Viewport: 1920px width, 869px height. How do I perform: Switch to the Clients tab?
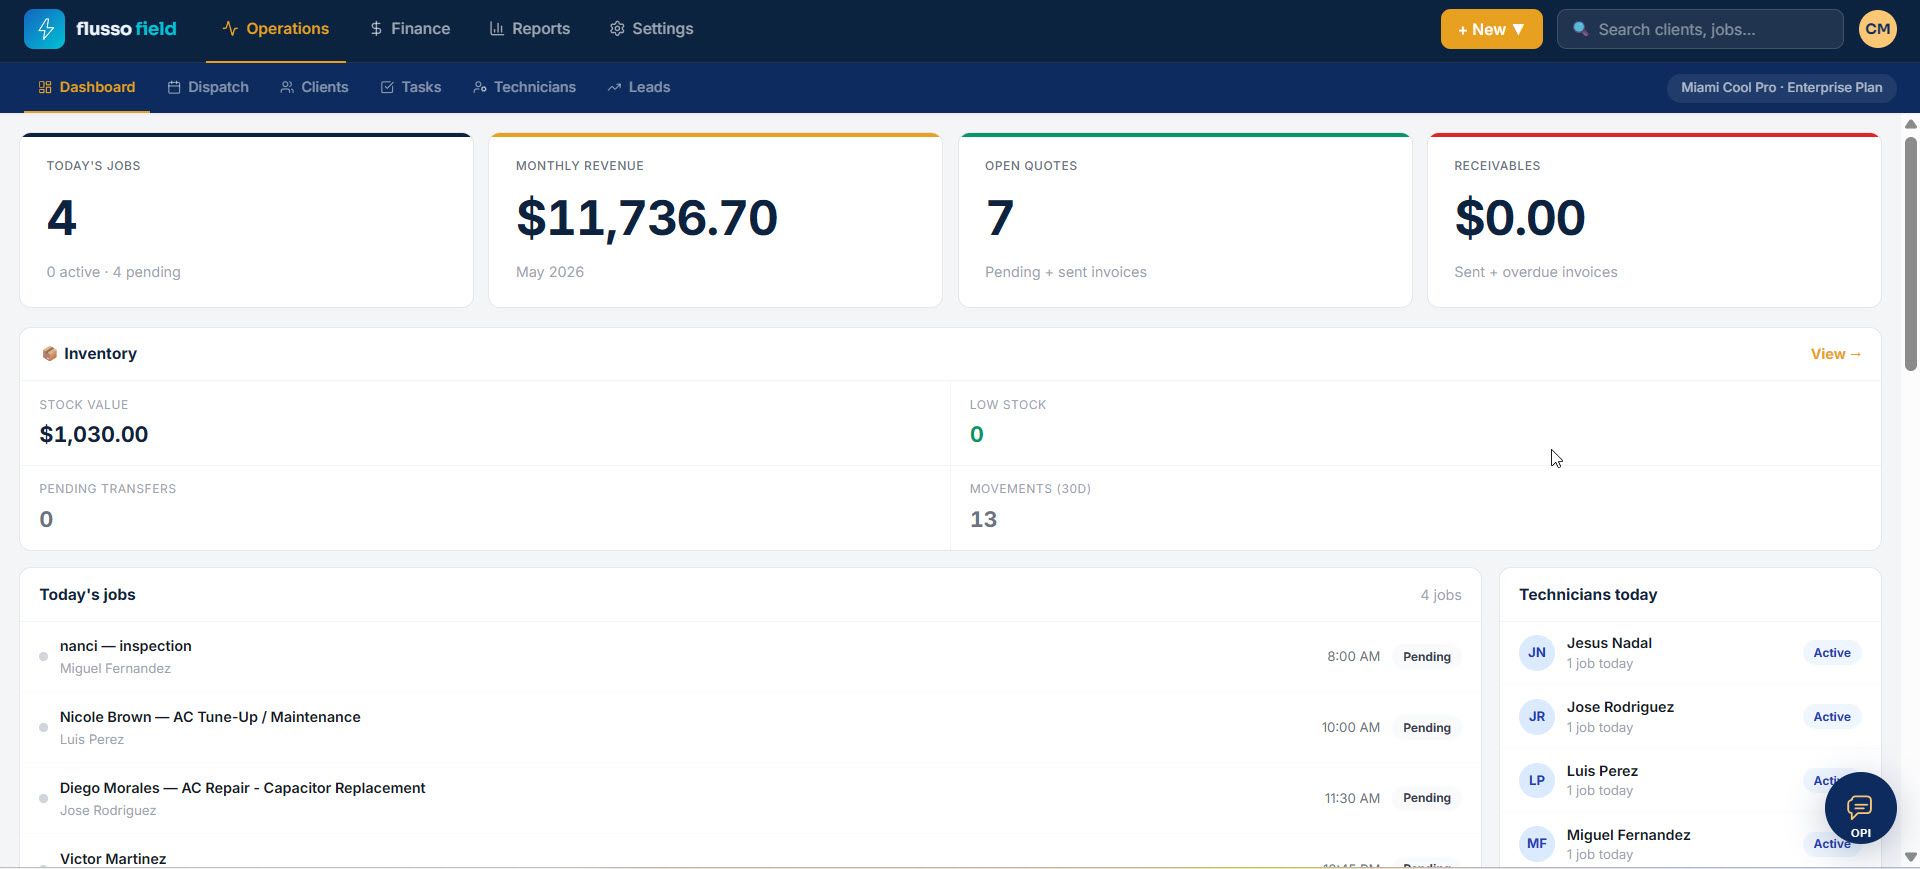click(x=314, y=87)
